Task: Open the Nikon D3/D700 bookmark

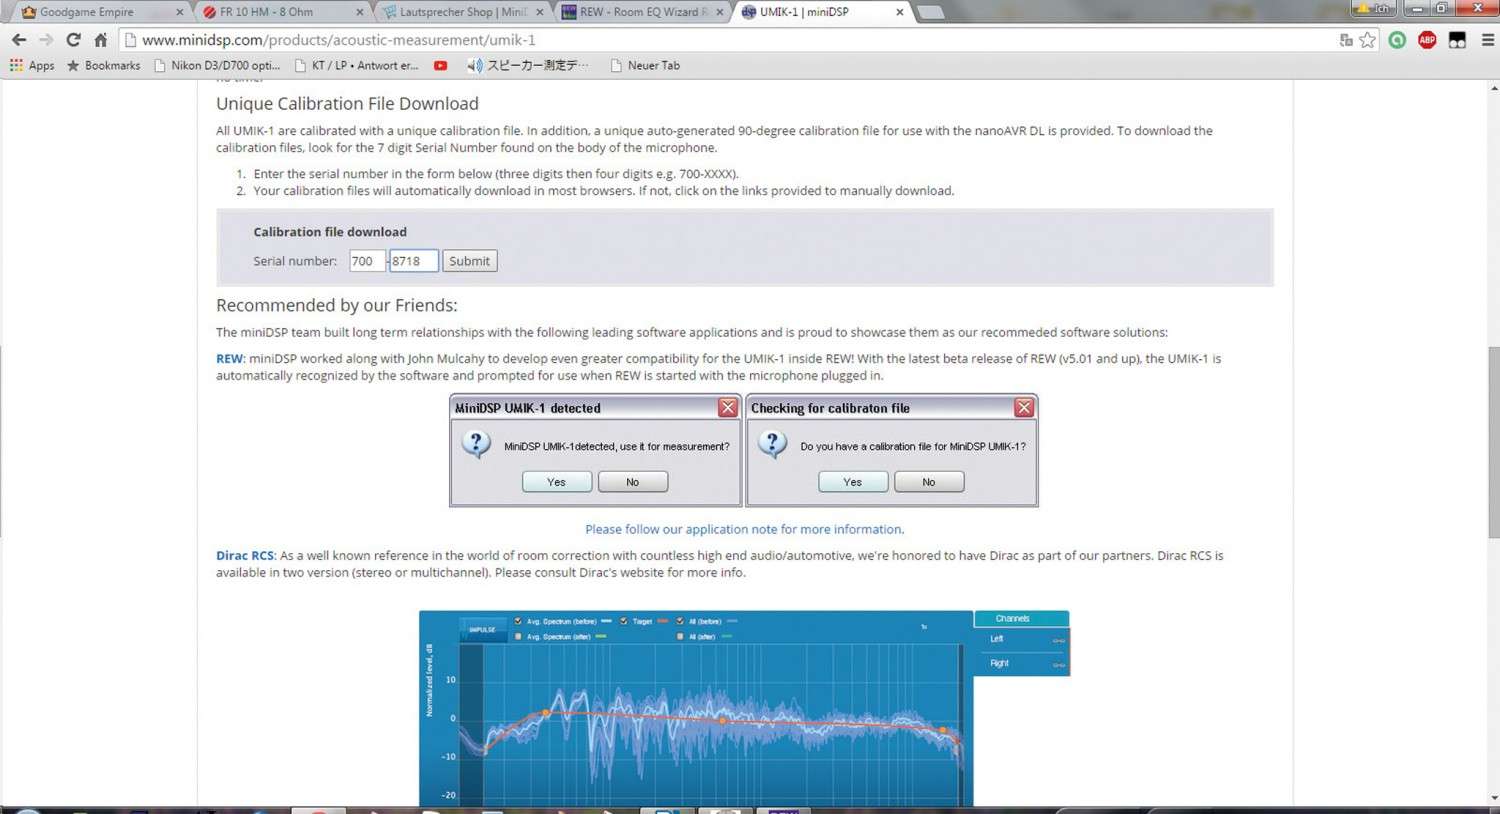Action: click(x=217, y=65)
